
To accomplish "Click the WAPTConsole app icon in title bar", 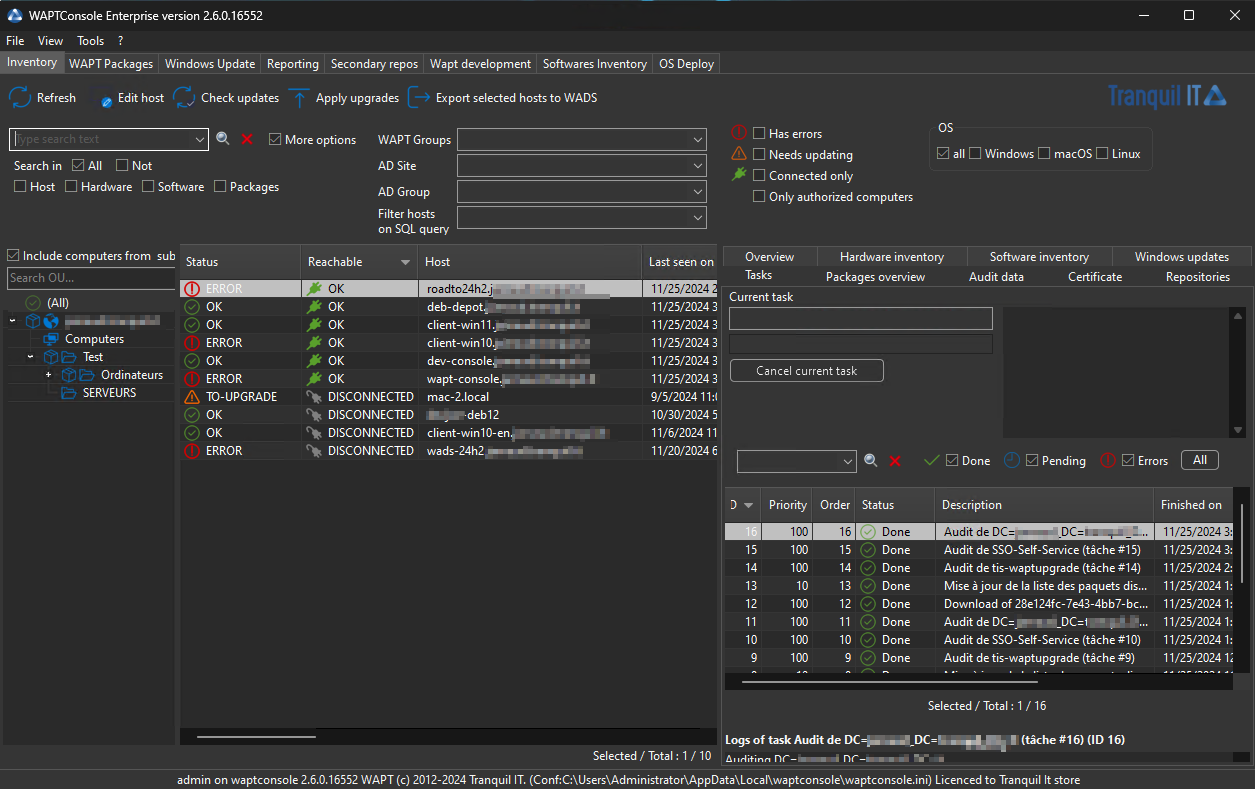I will 15,15.
